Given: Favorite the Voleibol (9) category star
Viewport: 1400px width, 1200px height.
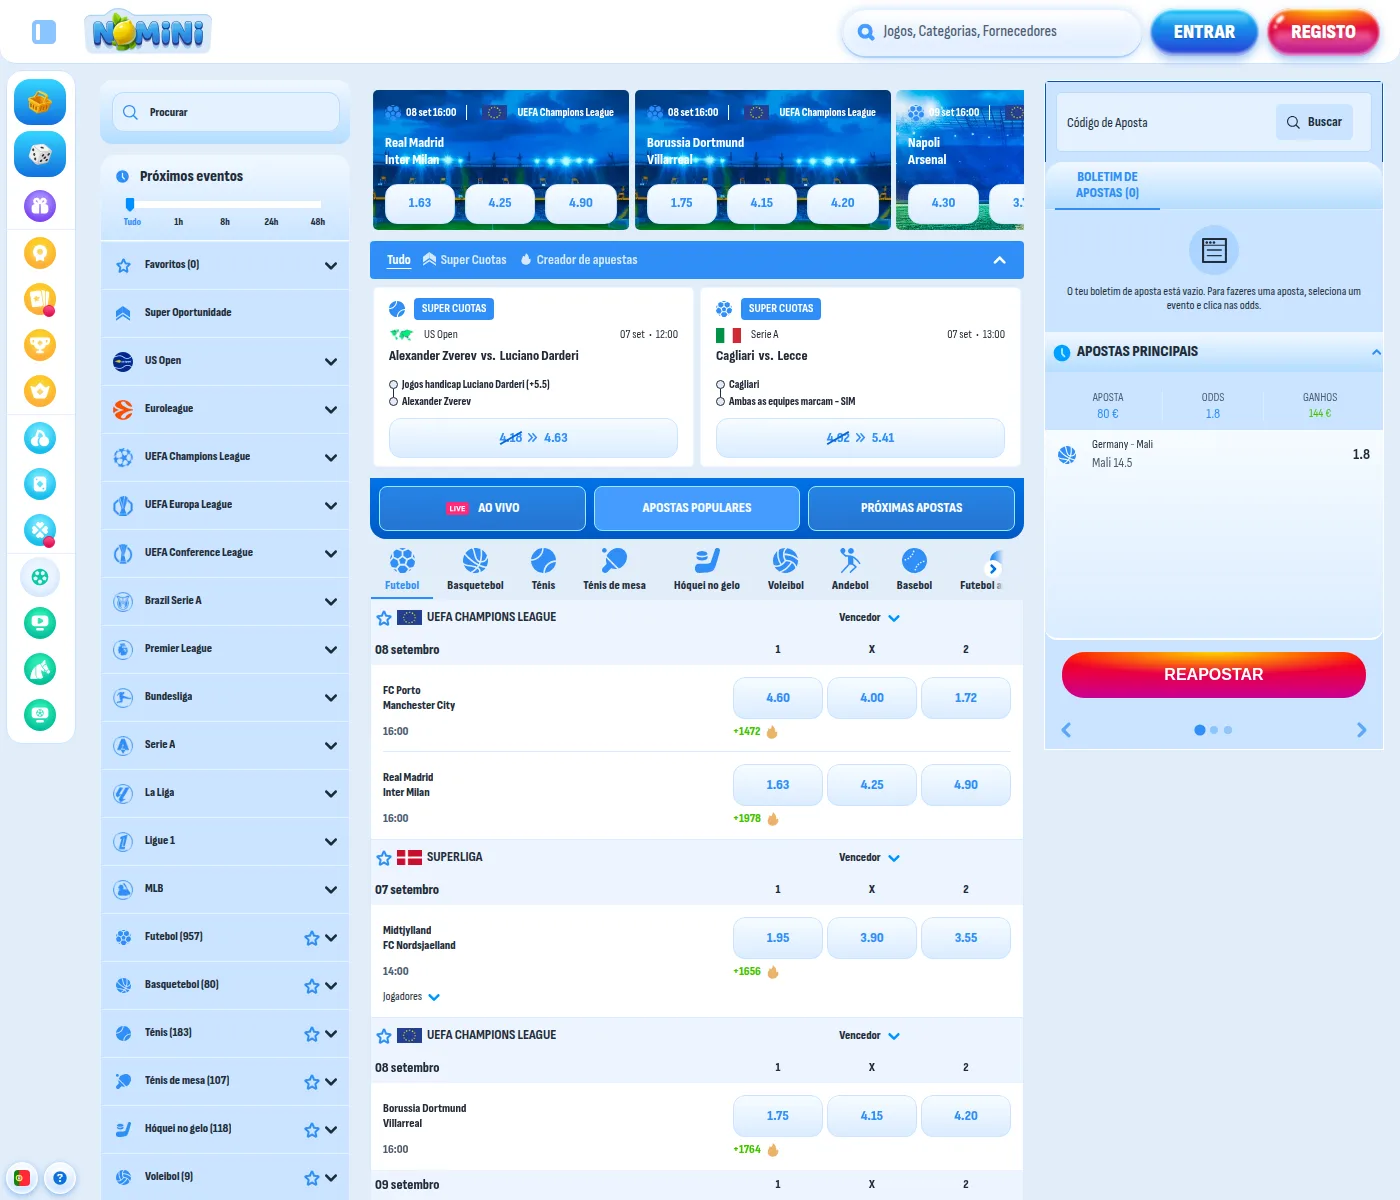Looking at the screenshot, I should tap(312, 1178).
